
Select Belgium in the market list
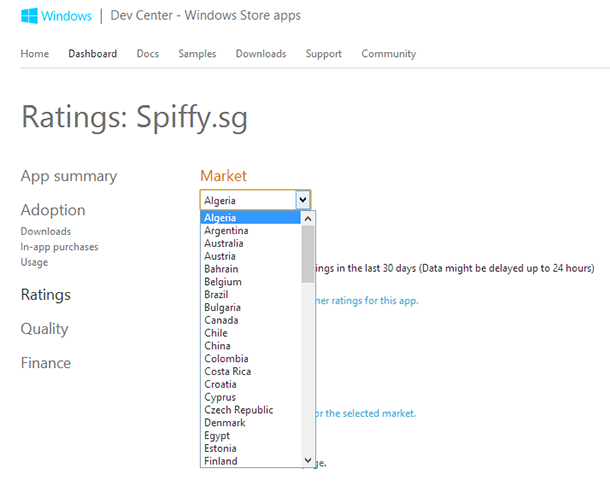[x=251, y=282]
